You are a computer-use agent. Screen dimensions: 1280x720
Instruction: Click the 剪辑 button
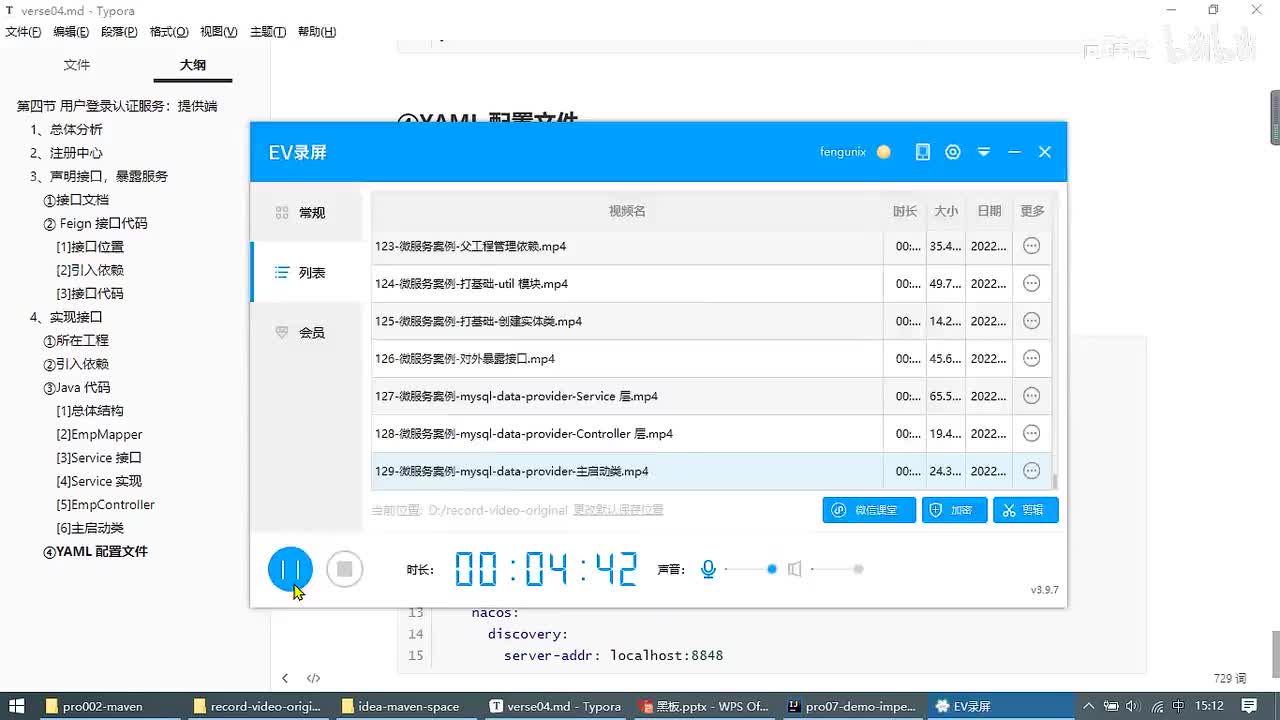point(1026,510)
